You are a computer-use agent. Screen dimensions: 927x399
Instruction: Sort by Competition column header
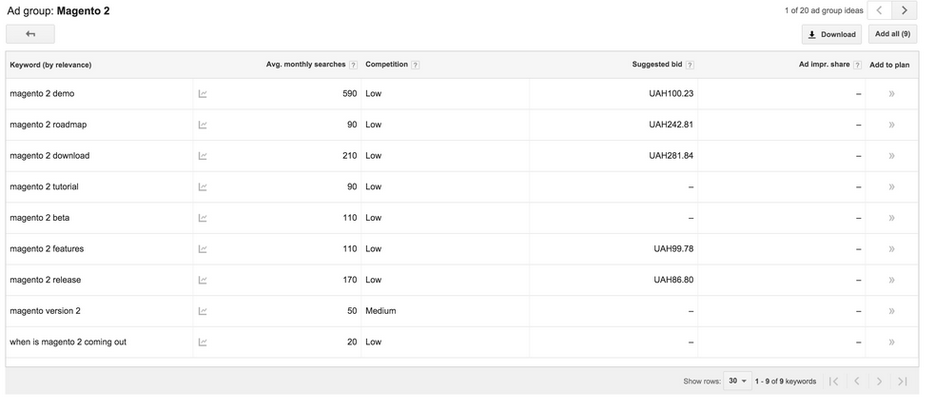tap(387, 64)
